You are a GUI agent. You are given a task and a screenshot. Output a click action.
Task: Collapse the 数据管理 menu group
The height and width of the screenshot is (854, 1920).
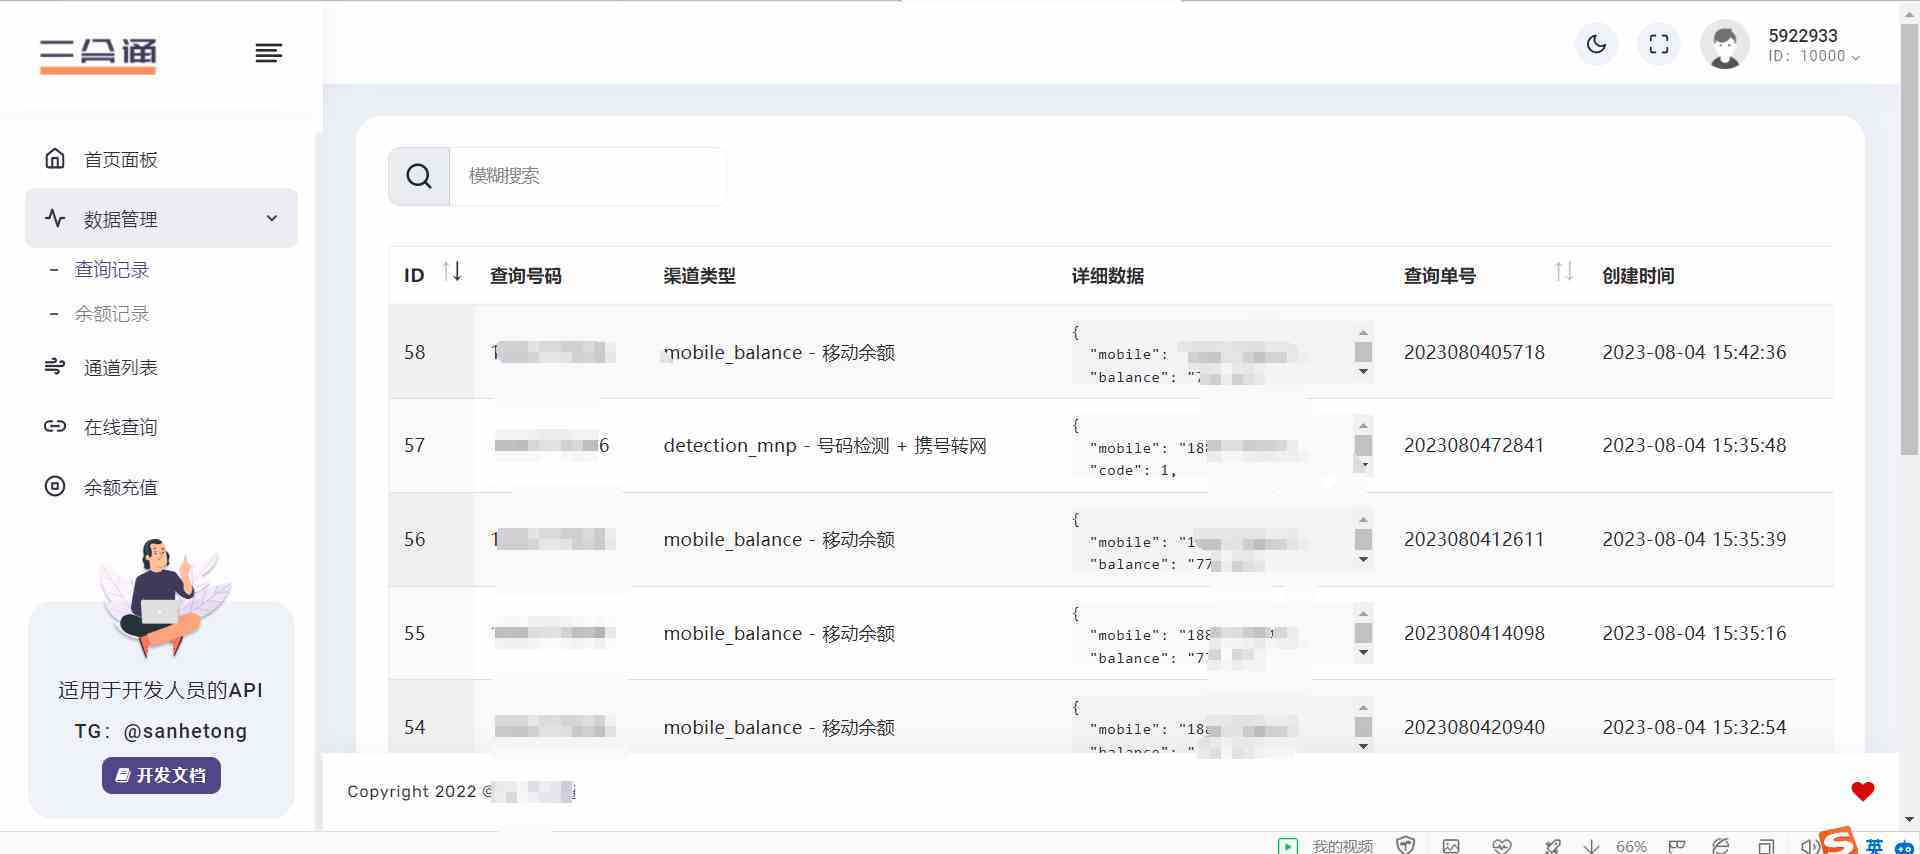tap(161, 218)
